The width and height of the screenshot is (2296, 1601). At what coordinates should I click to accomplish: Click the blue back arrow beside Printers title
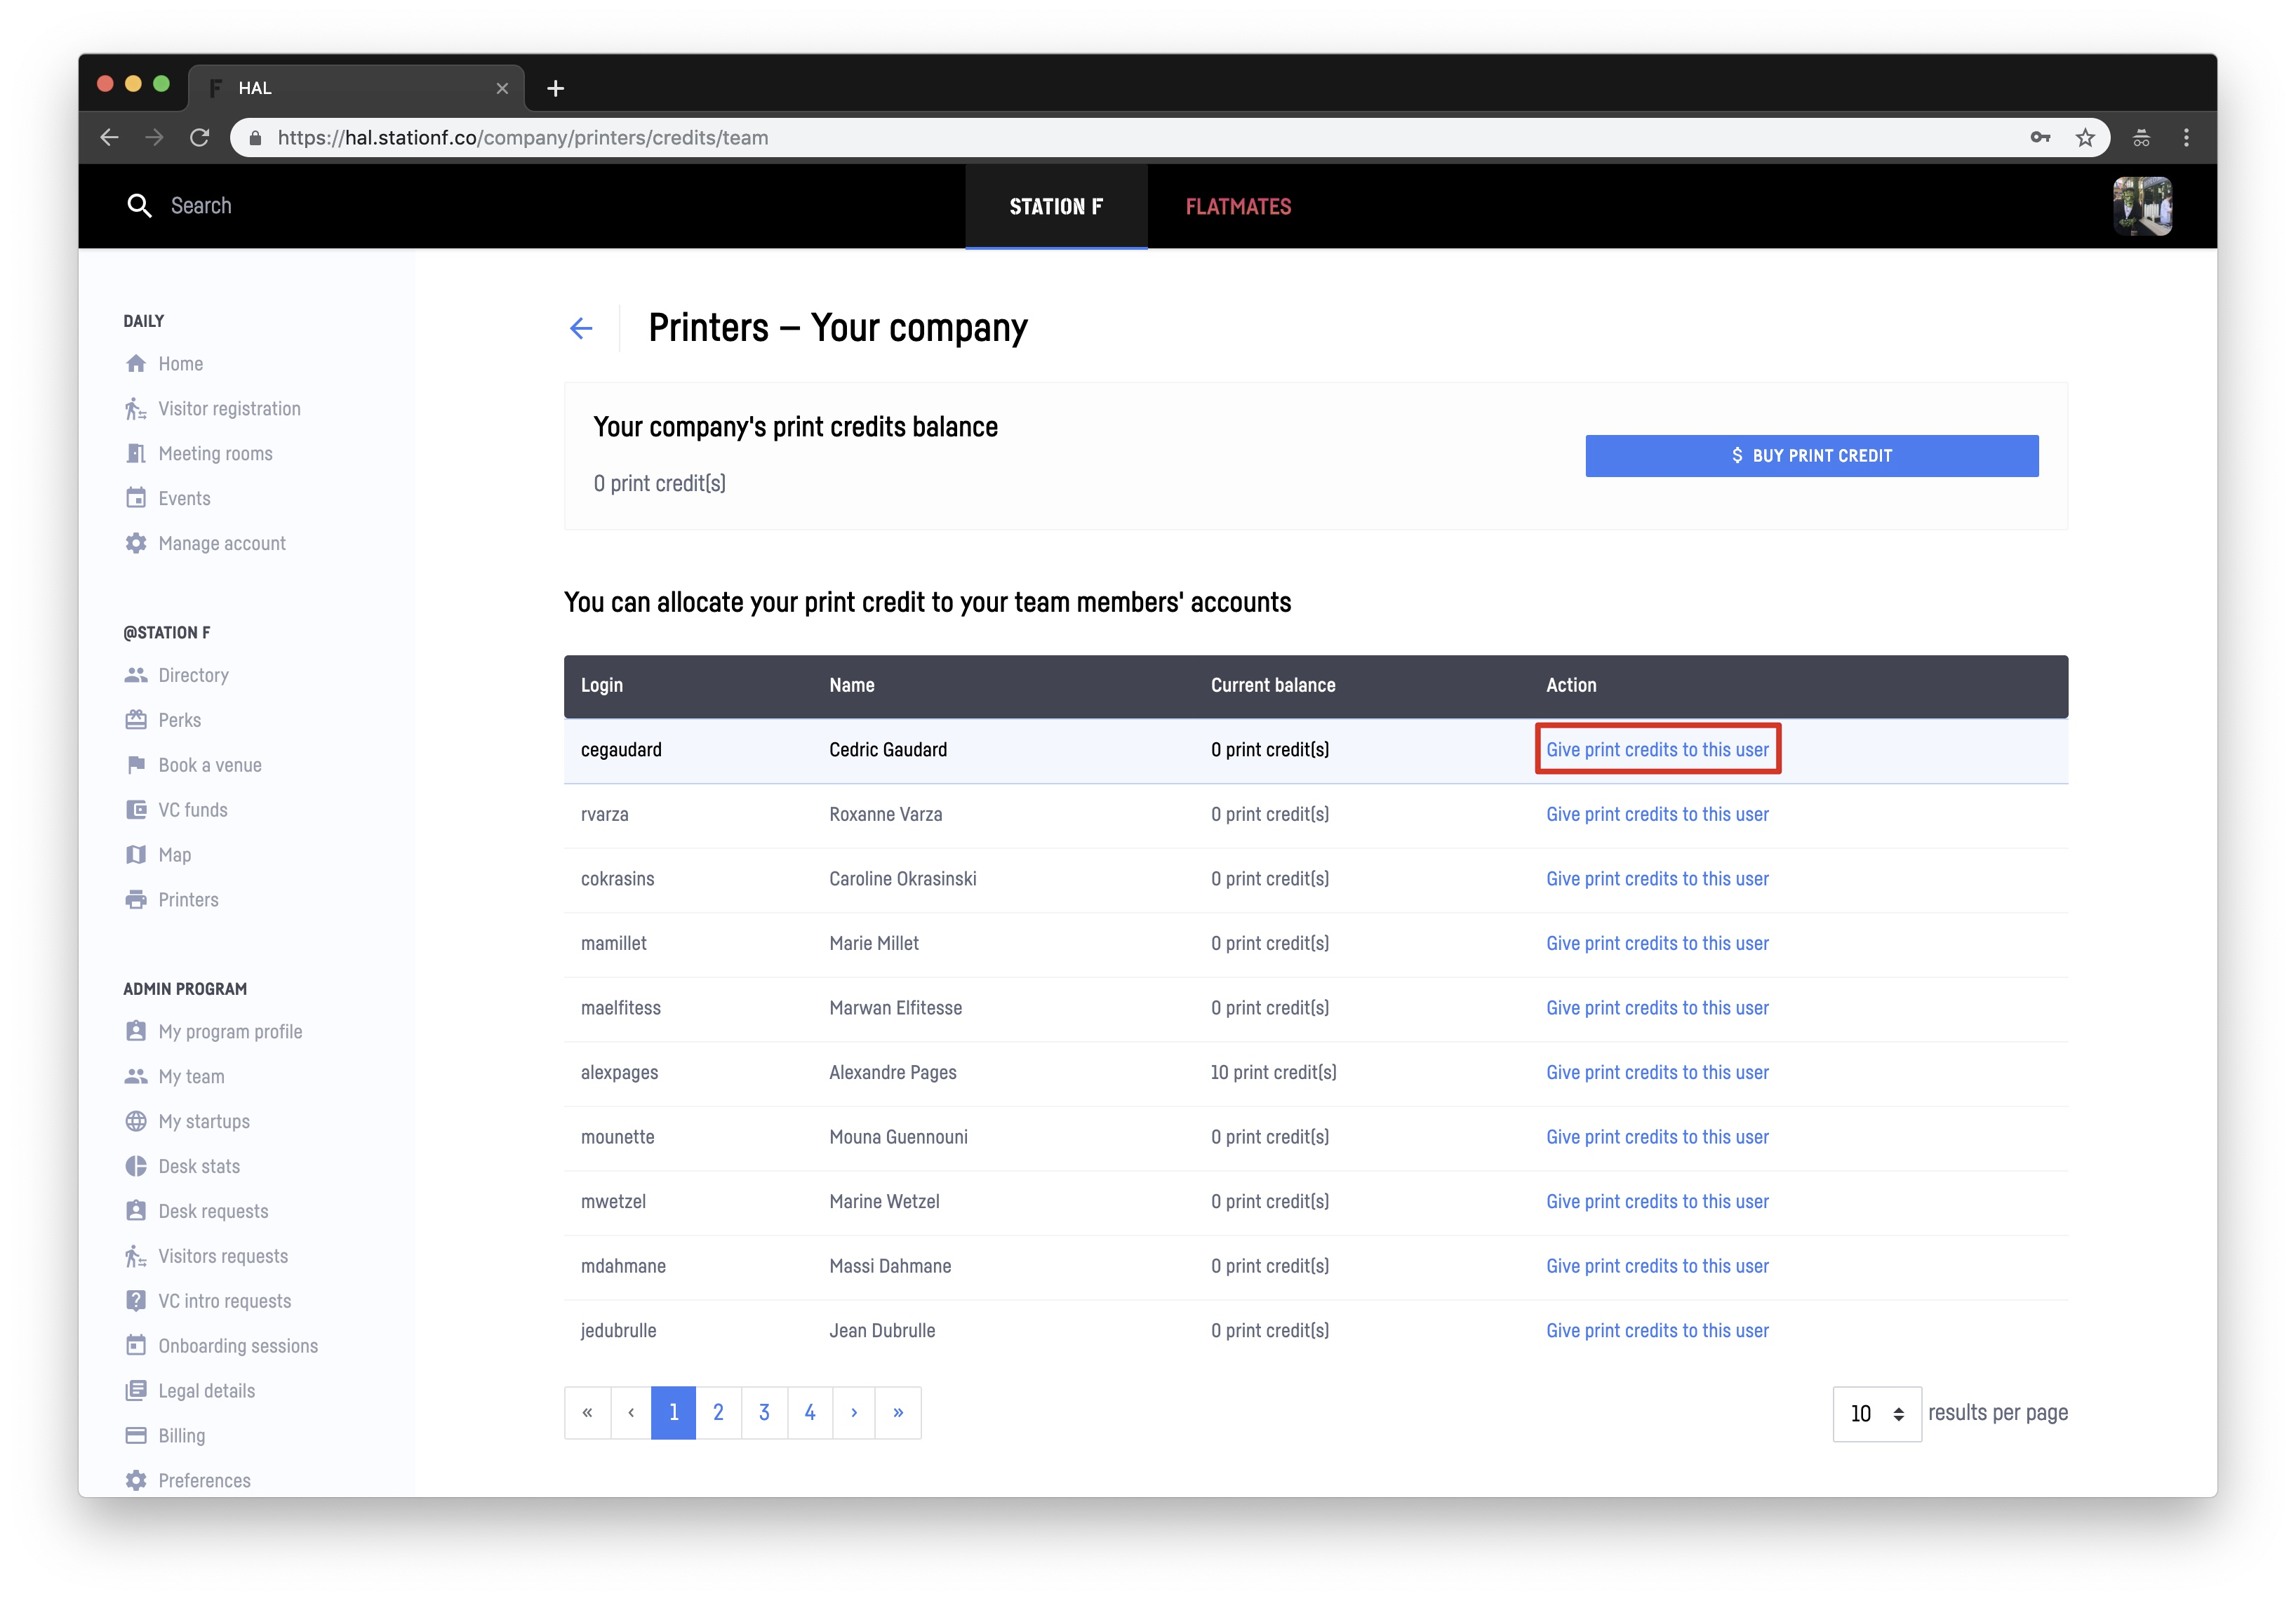pyautogui.click(x=581, y=328)
